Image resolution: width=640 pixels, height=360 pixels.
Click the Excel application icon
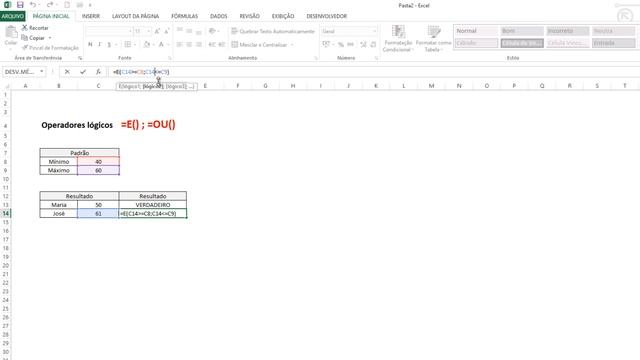coord(7,5)
